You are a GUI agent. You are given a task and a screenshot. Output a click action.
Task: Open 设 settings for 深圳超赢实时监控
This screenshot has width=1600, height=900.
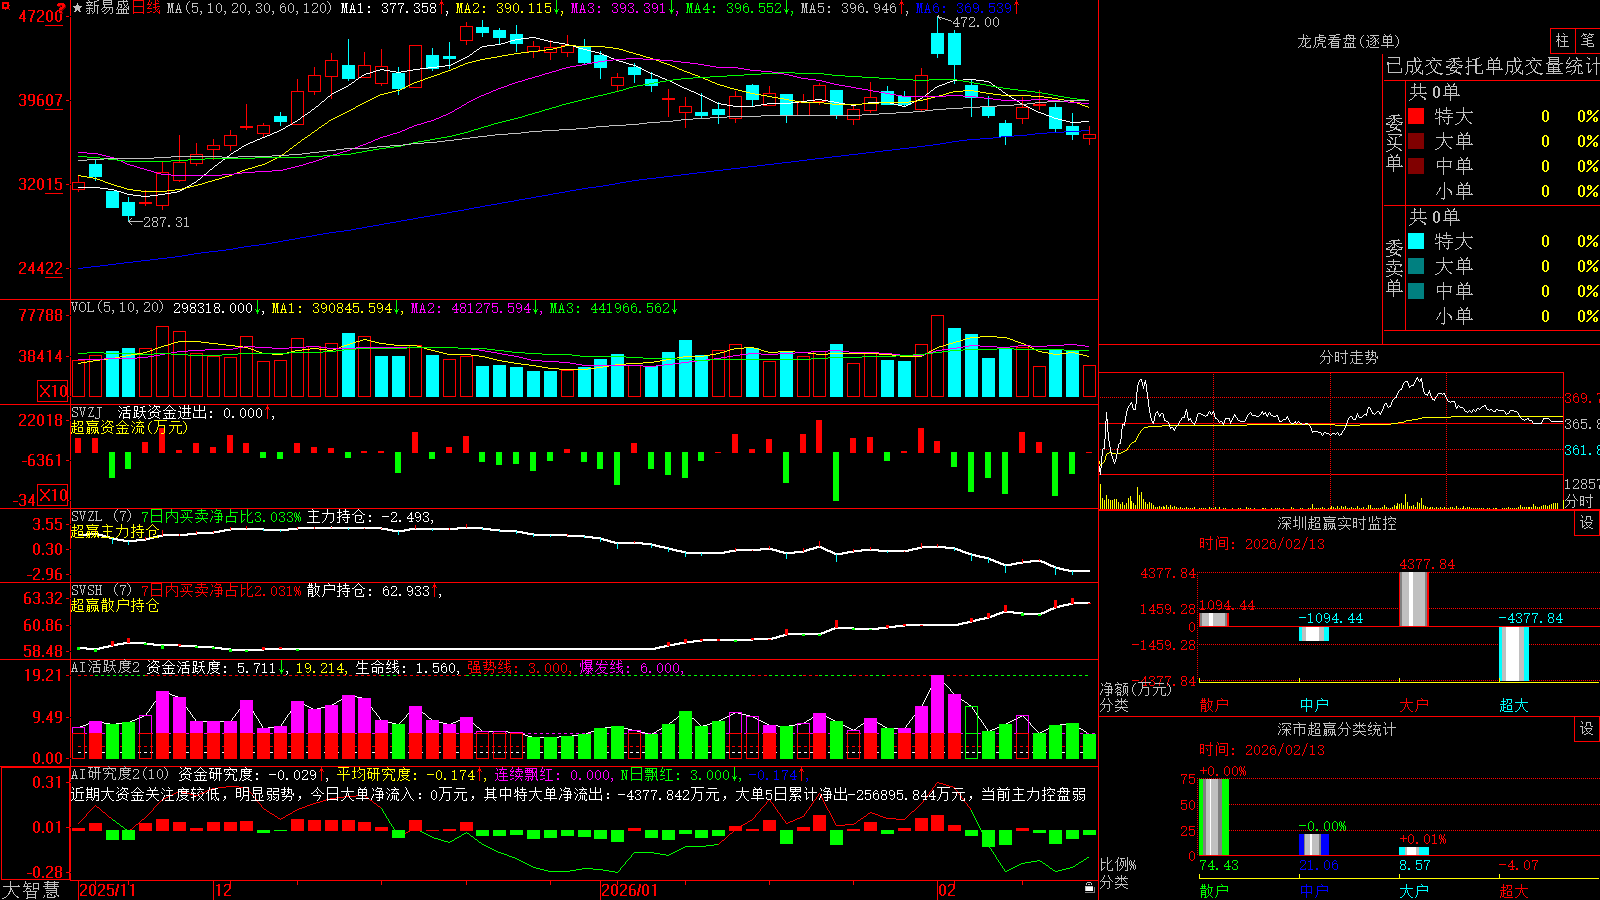(x=1587, y=523)
